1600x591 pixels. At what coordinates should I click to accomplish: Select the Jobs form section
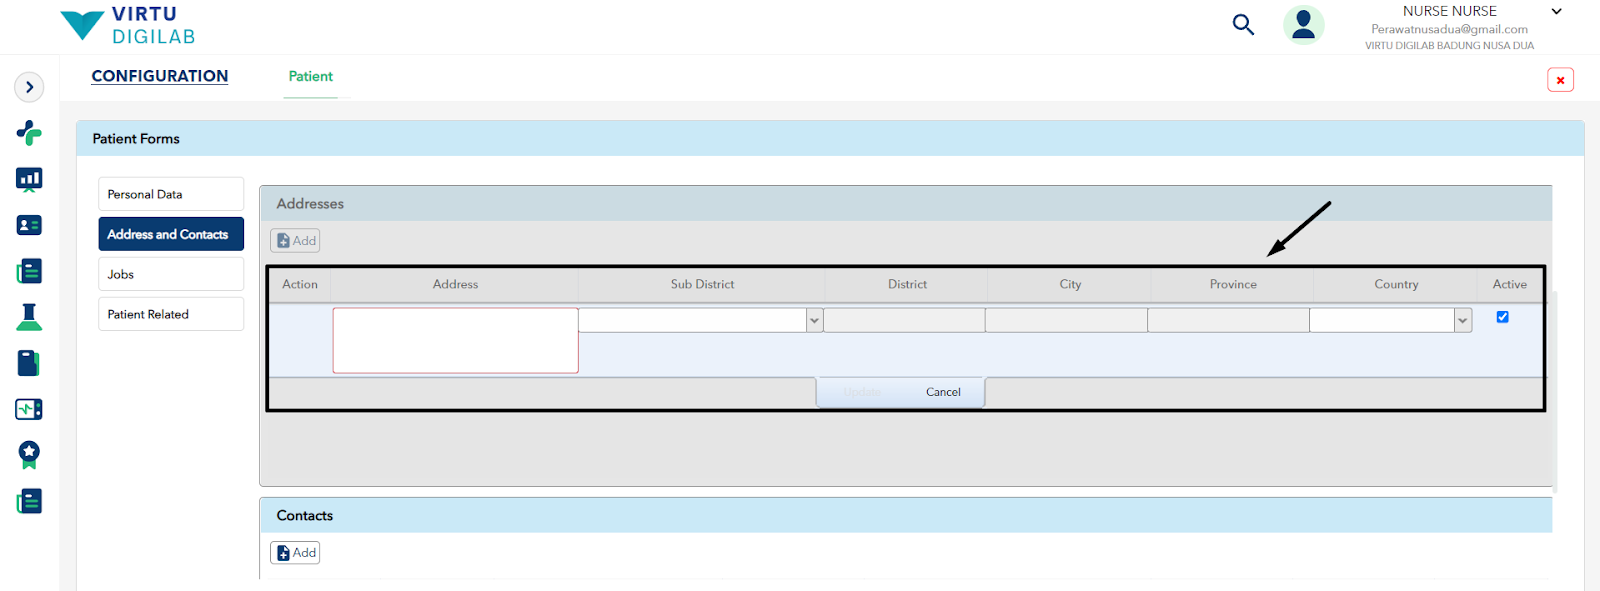[171, 274]
